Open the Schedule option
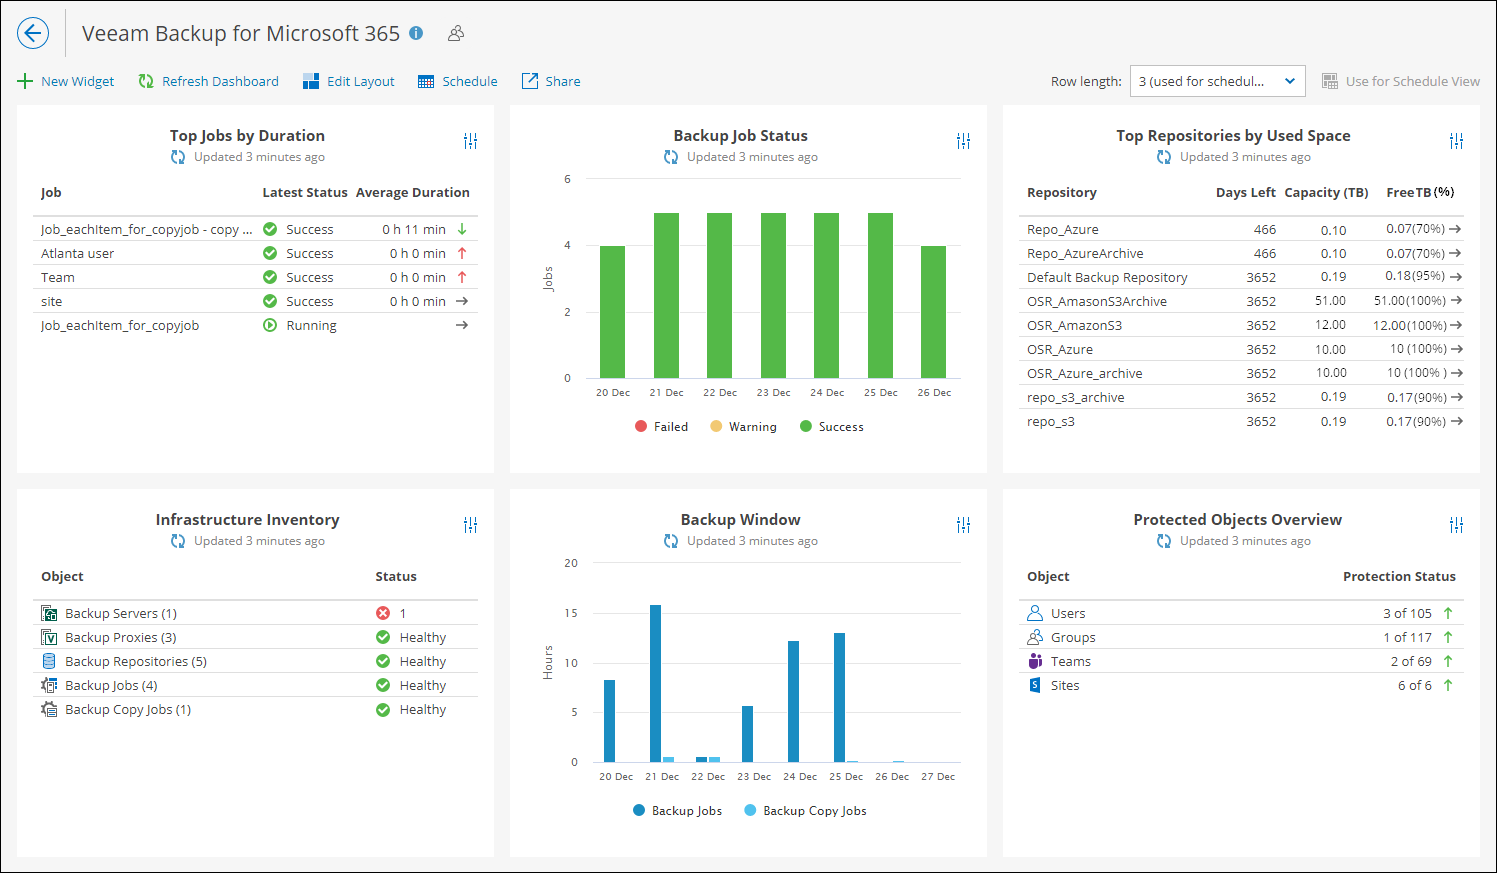The height and width of the screenshot is (873, 1497). [x=458, y=81]
